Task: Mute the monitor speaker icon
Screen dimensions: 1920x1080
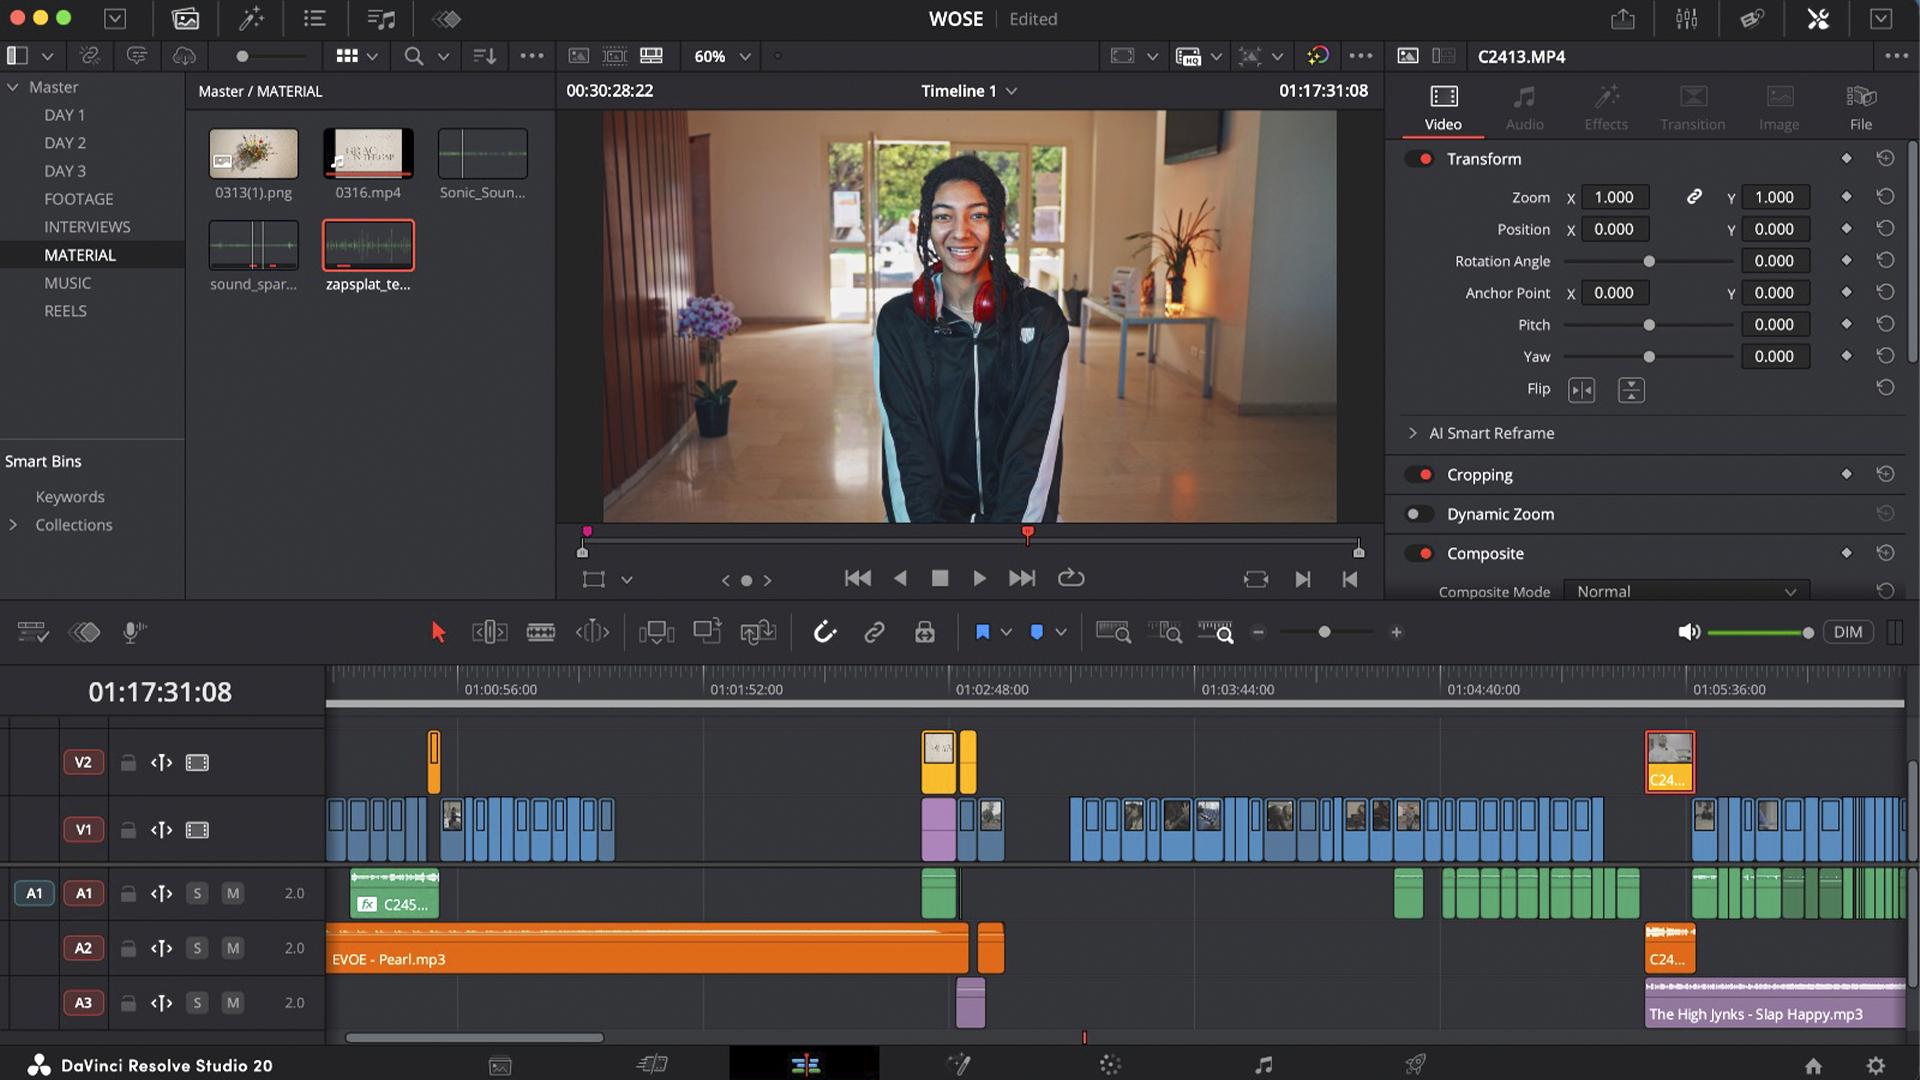Action: point(1689,632)
